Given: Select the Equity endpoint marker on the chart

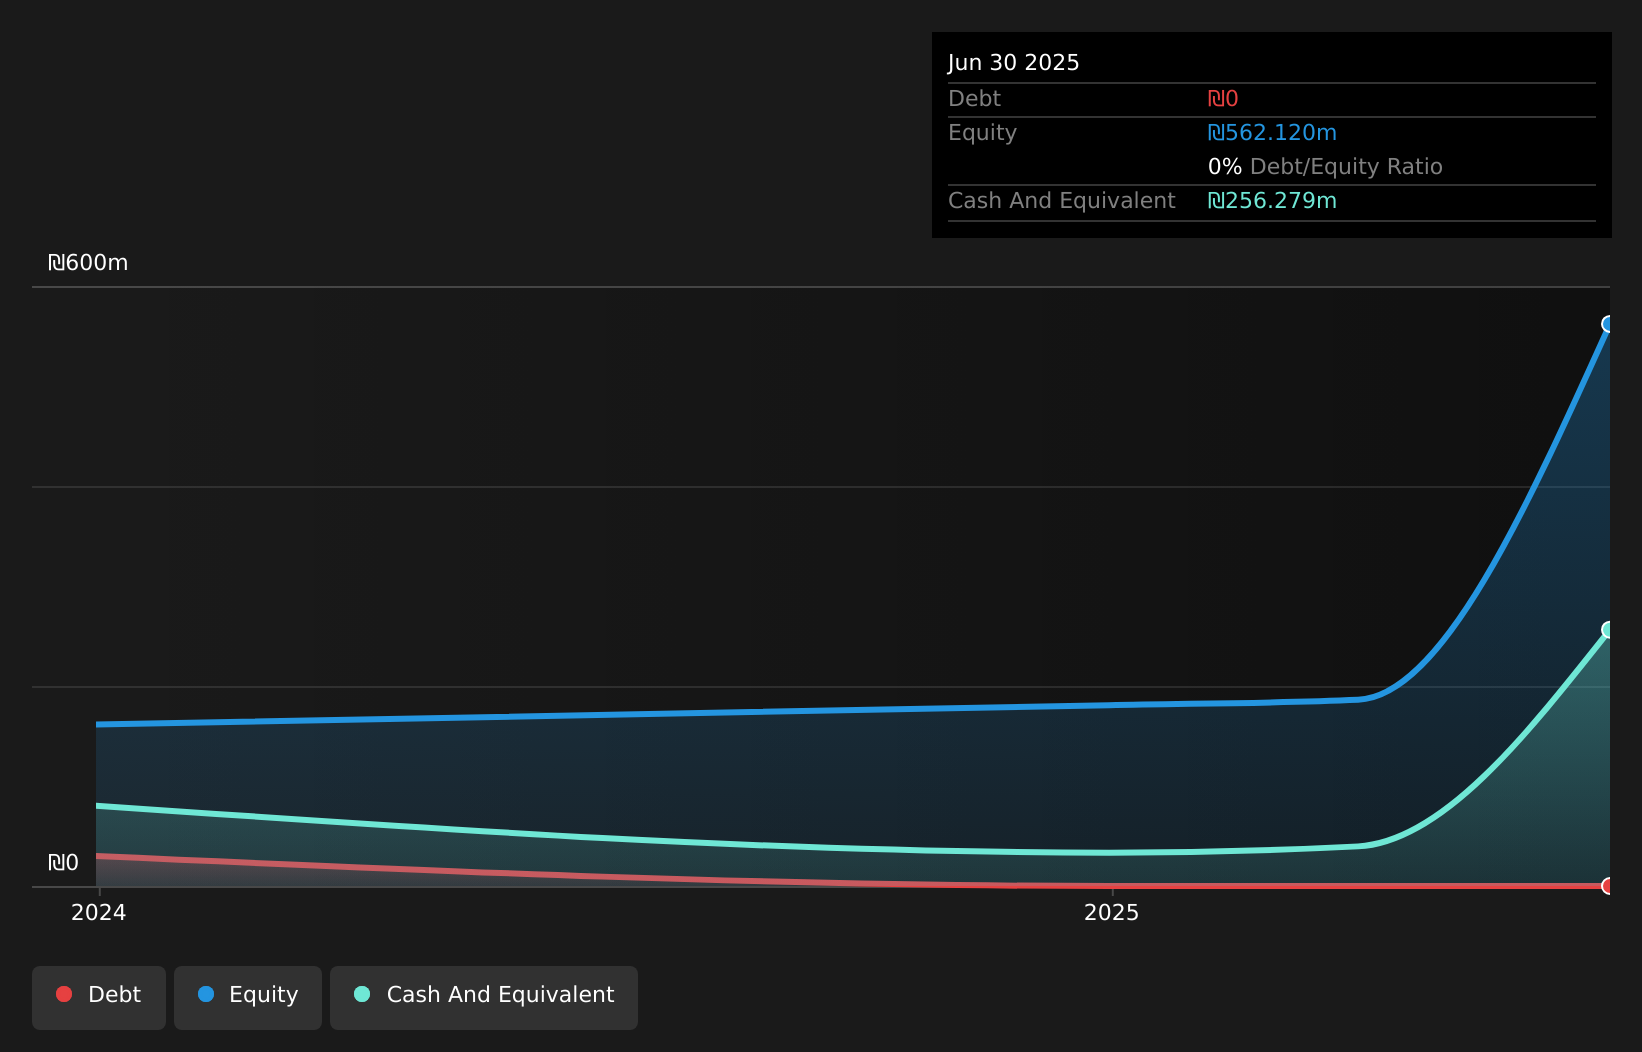Looking at the screenshot, I should click(x=1607, y=323).
